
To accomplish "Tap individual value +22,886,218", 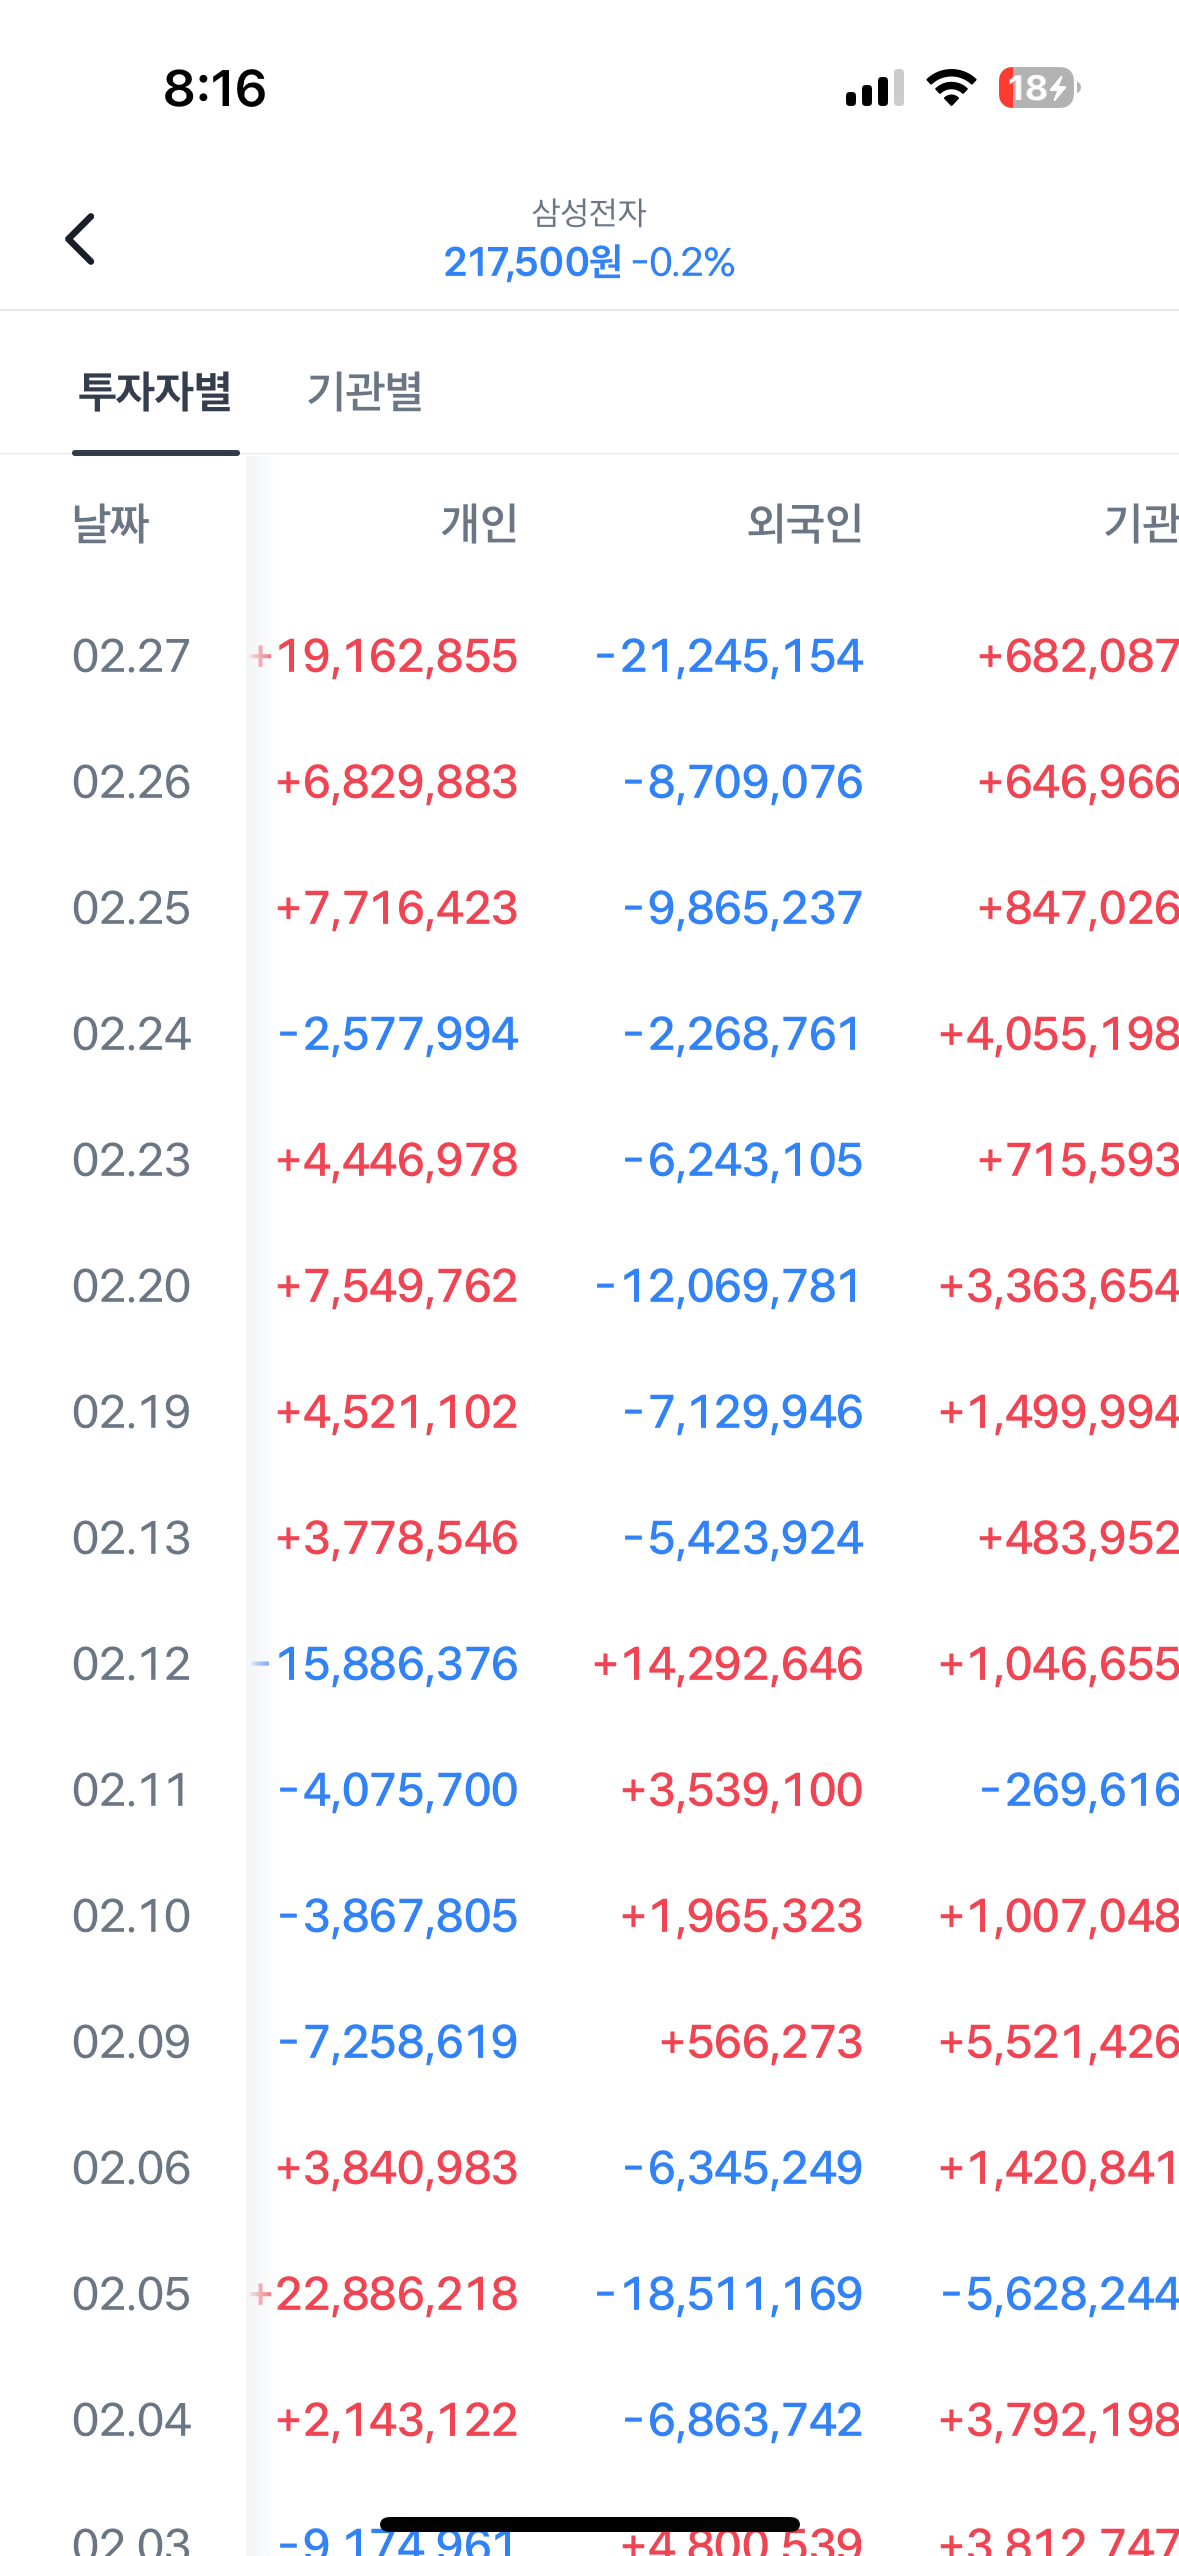I will point(386,2295).
